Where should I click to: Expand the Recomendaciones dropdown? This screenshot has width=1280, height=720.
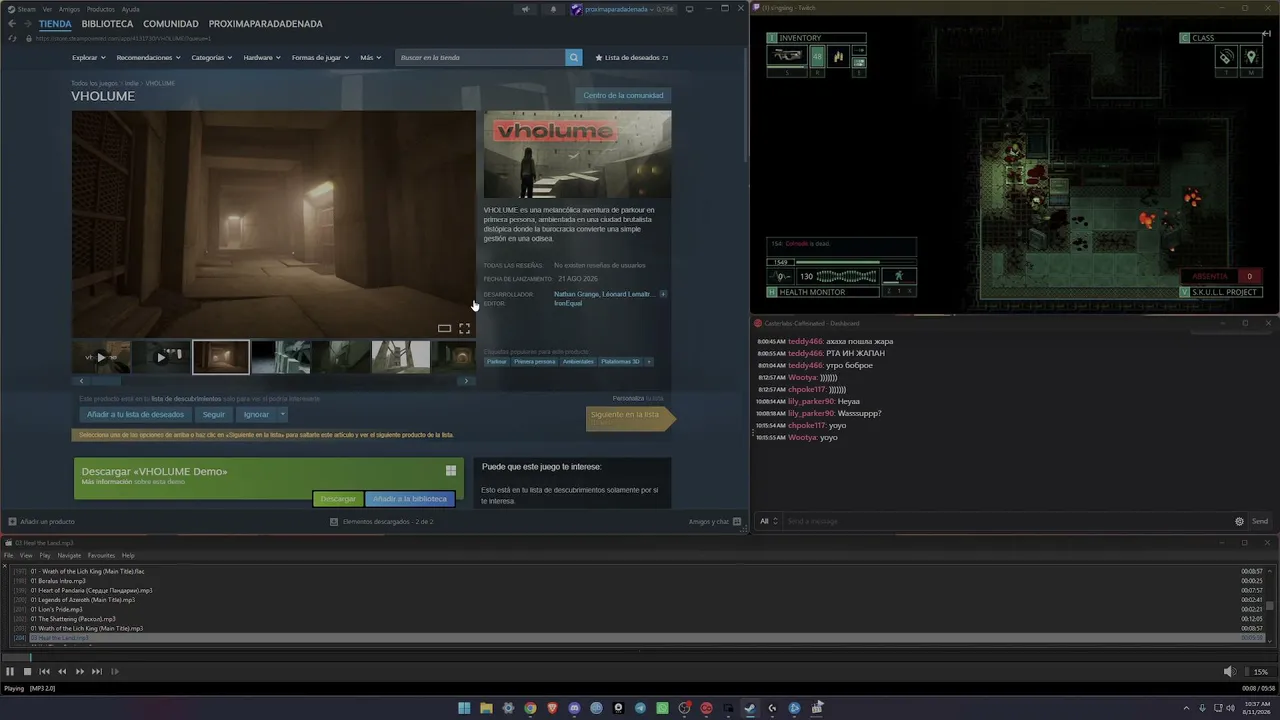148,57
